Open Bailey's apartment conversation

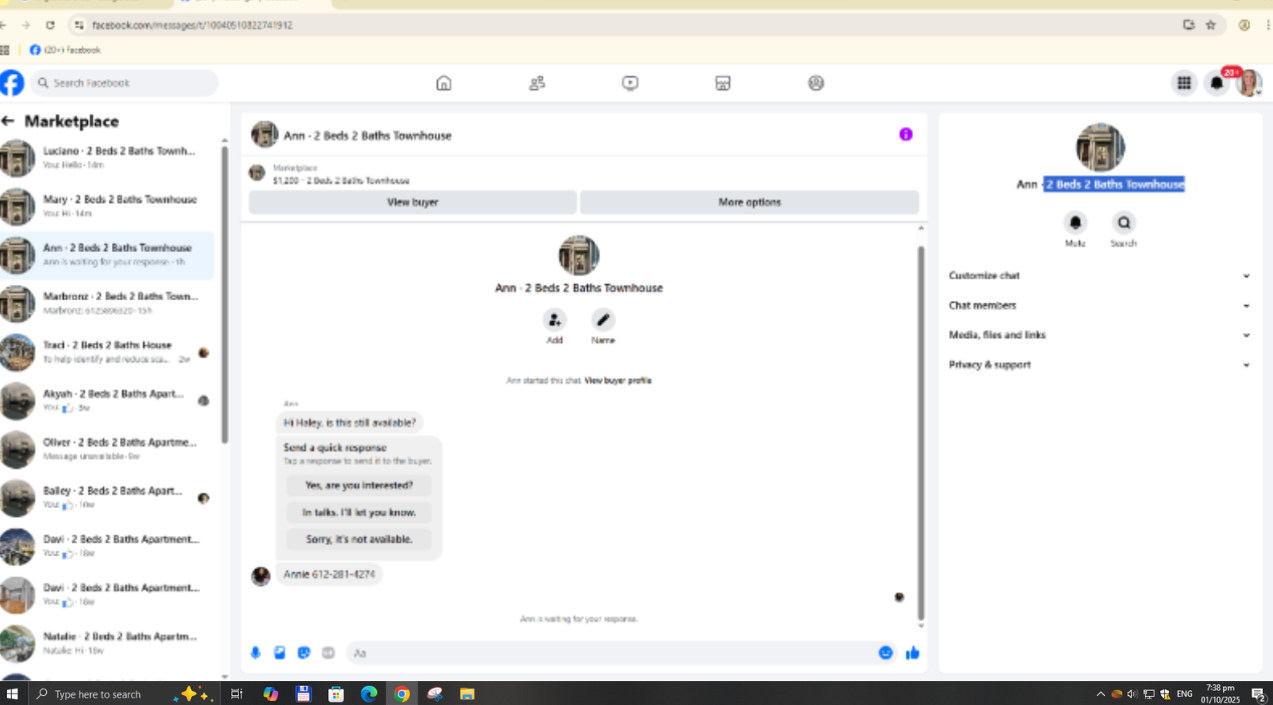107,498
